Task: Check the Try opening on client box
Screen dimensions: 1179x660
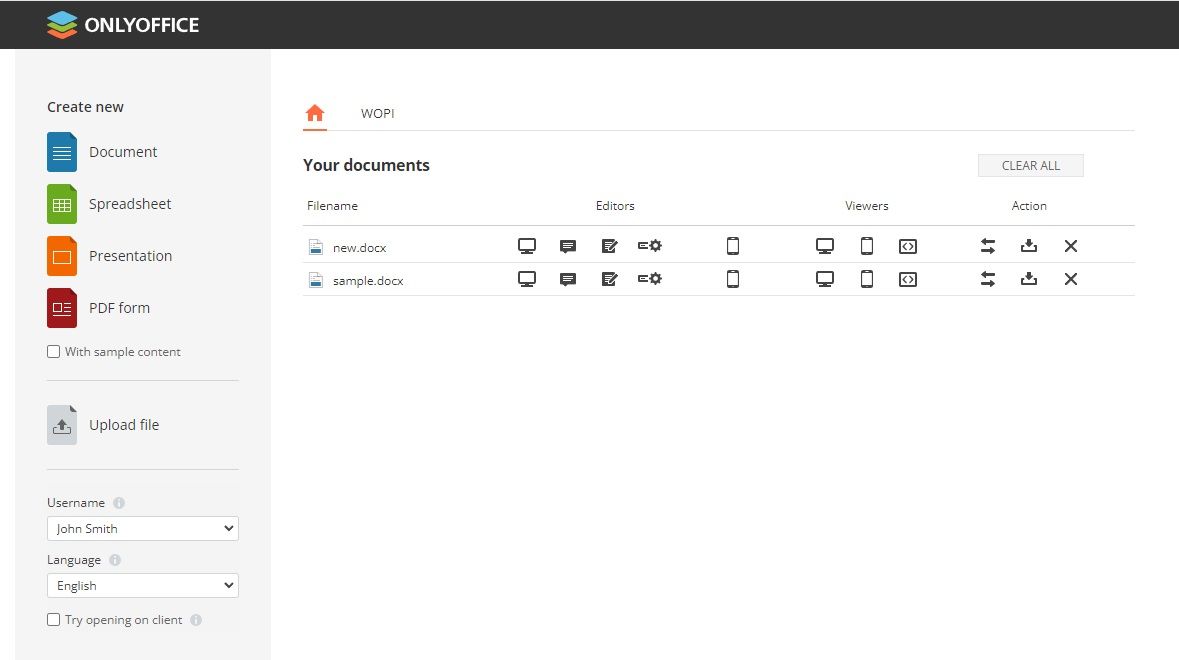Action: tap(53, 619)
